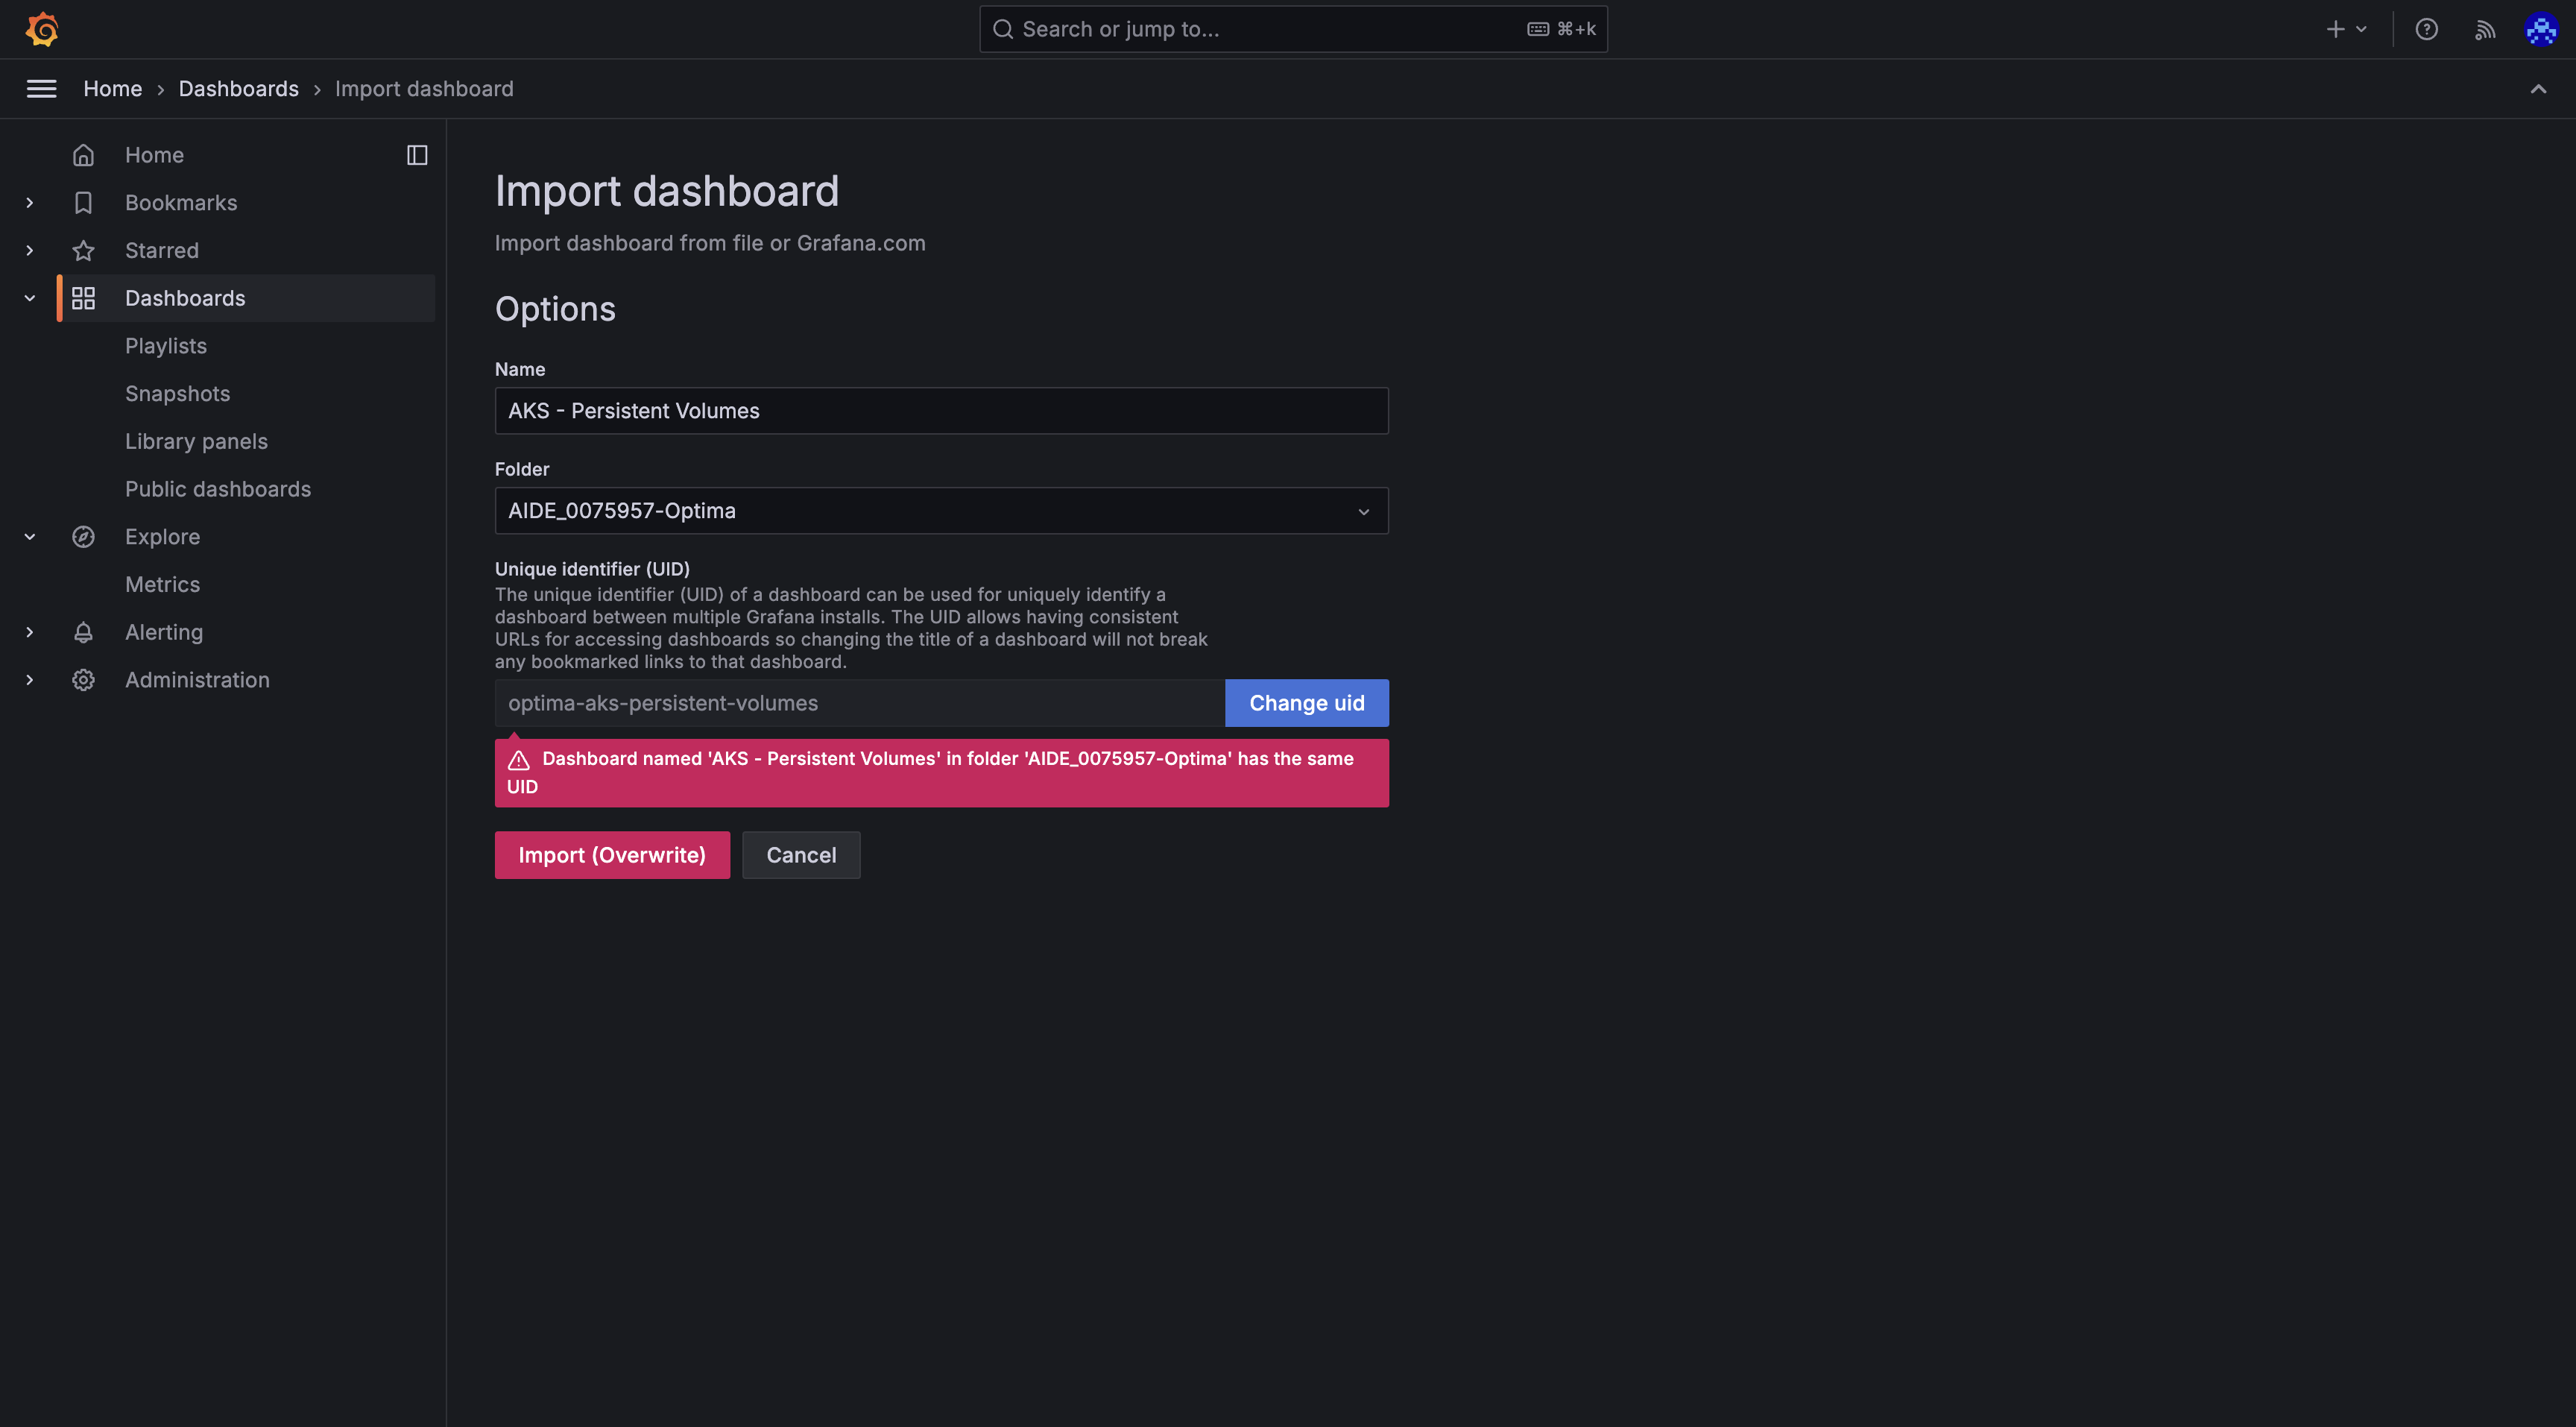Open Public dashboards in the sidebar

[218, 489]
